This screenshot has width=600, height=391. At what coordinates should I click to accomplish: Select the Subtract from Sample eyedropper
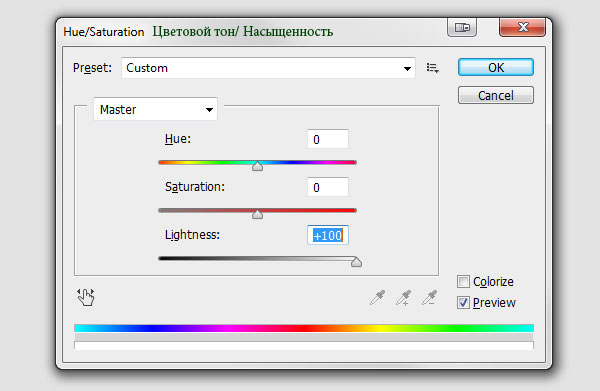tap(429, 298)
